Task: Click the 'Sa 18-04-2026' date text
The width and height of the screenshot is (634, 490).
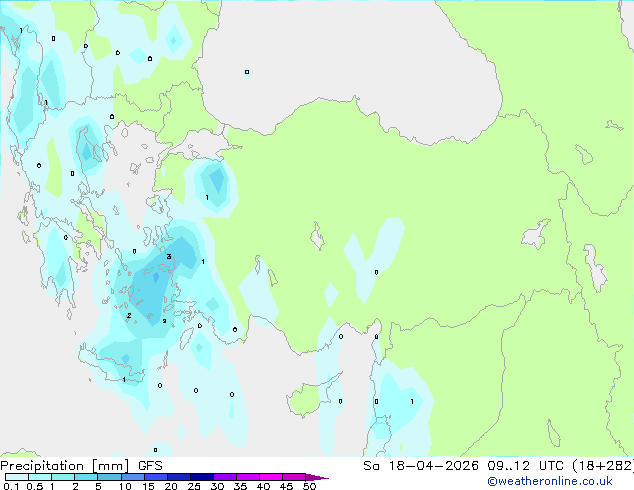Action: (x=421, y=466)
